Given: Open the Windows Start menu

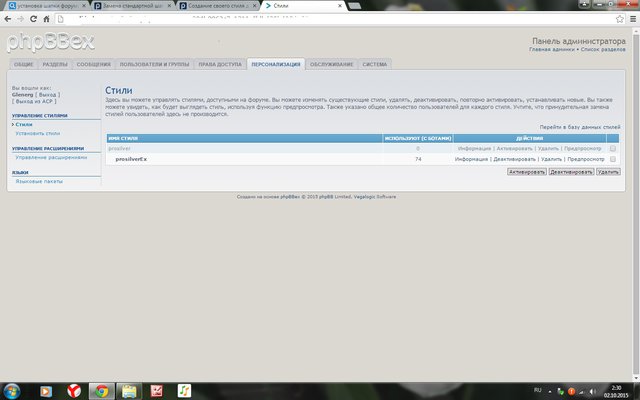Looking at the screenshot, I should coord(11,391).
